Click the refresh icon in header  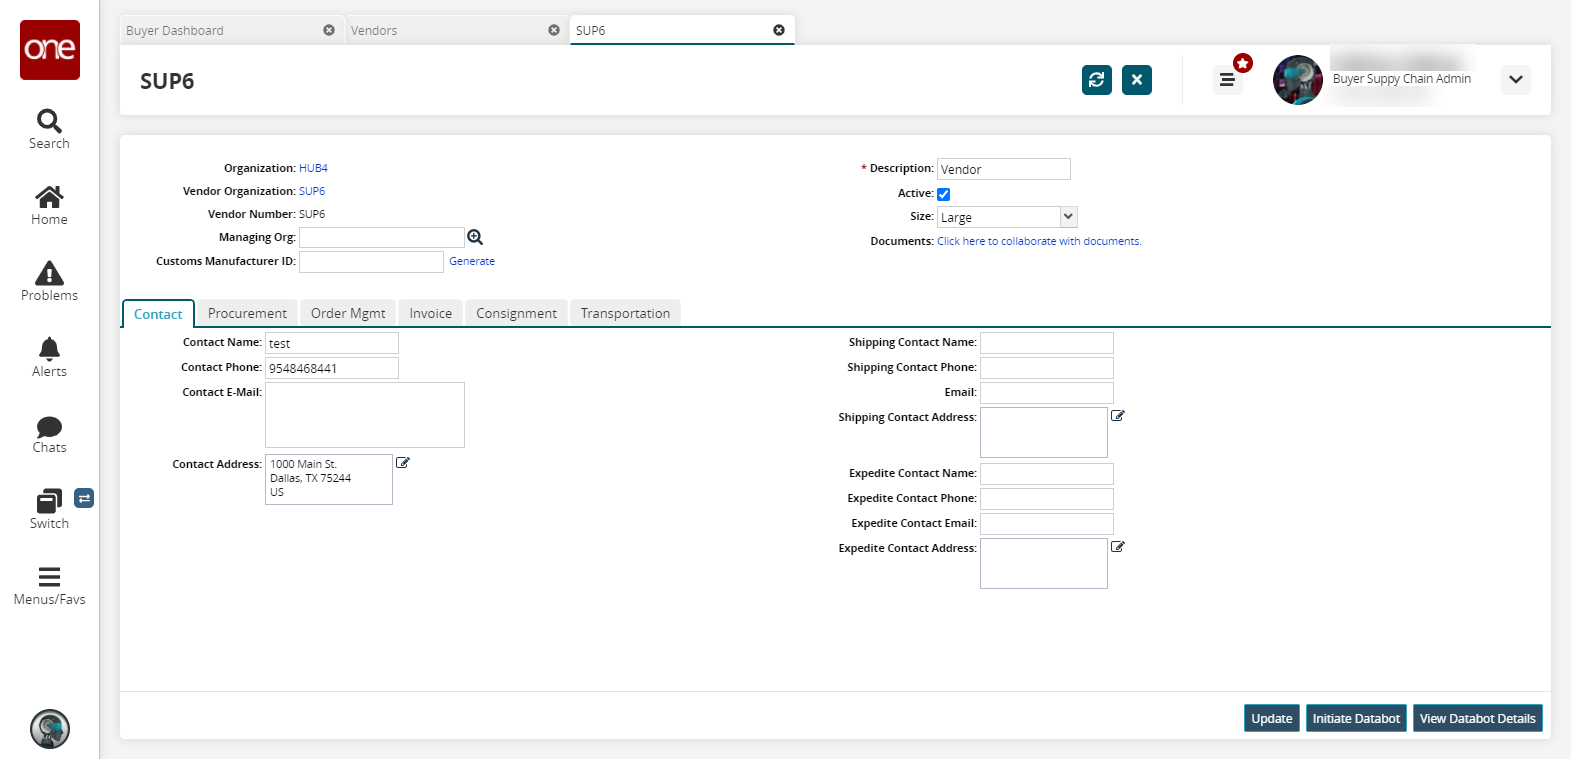pyautogui.click(x=1096, y=80)
